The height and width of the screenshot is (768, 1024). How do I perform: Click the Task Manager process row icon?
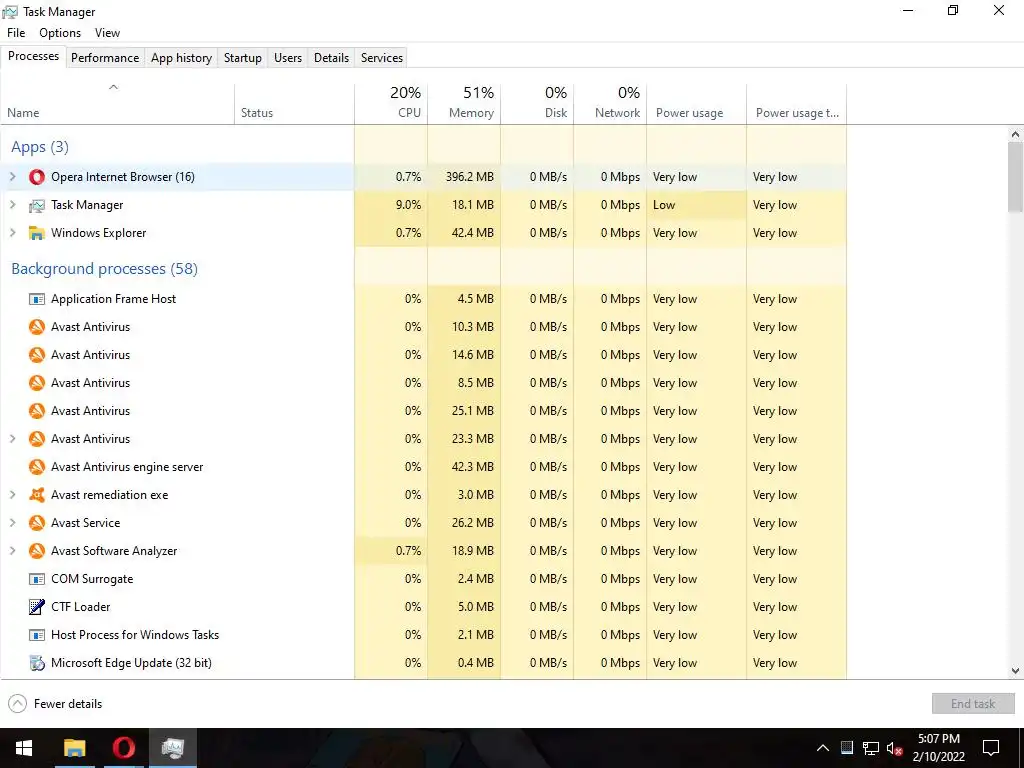37,205
